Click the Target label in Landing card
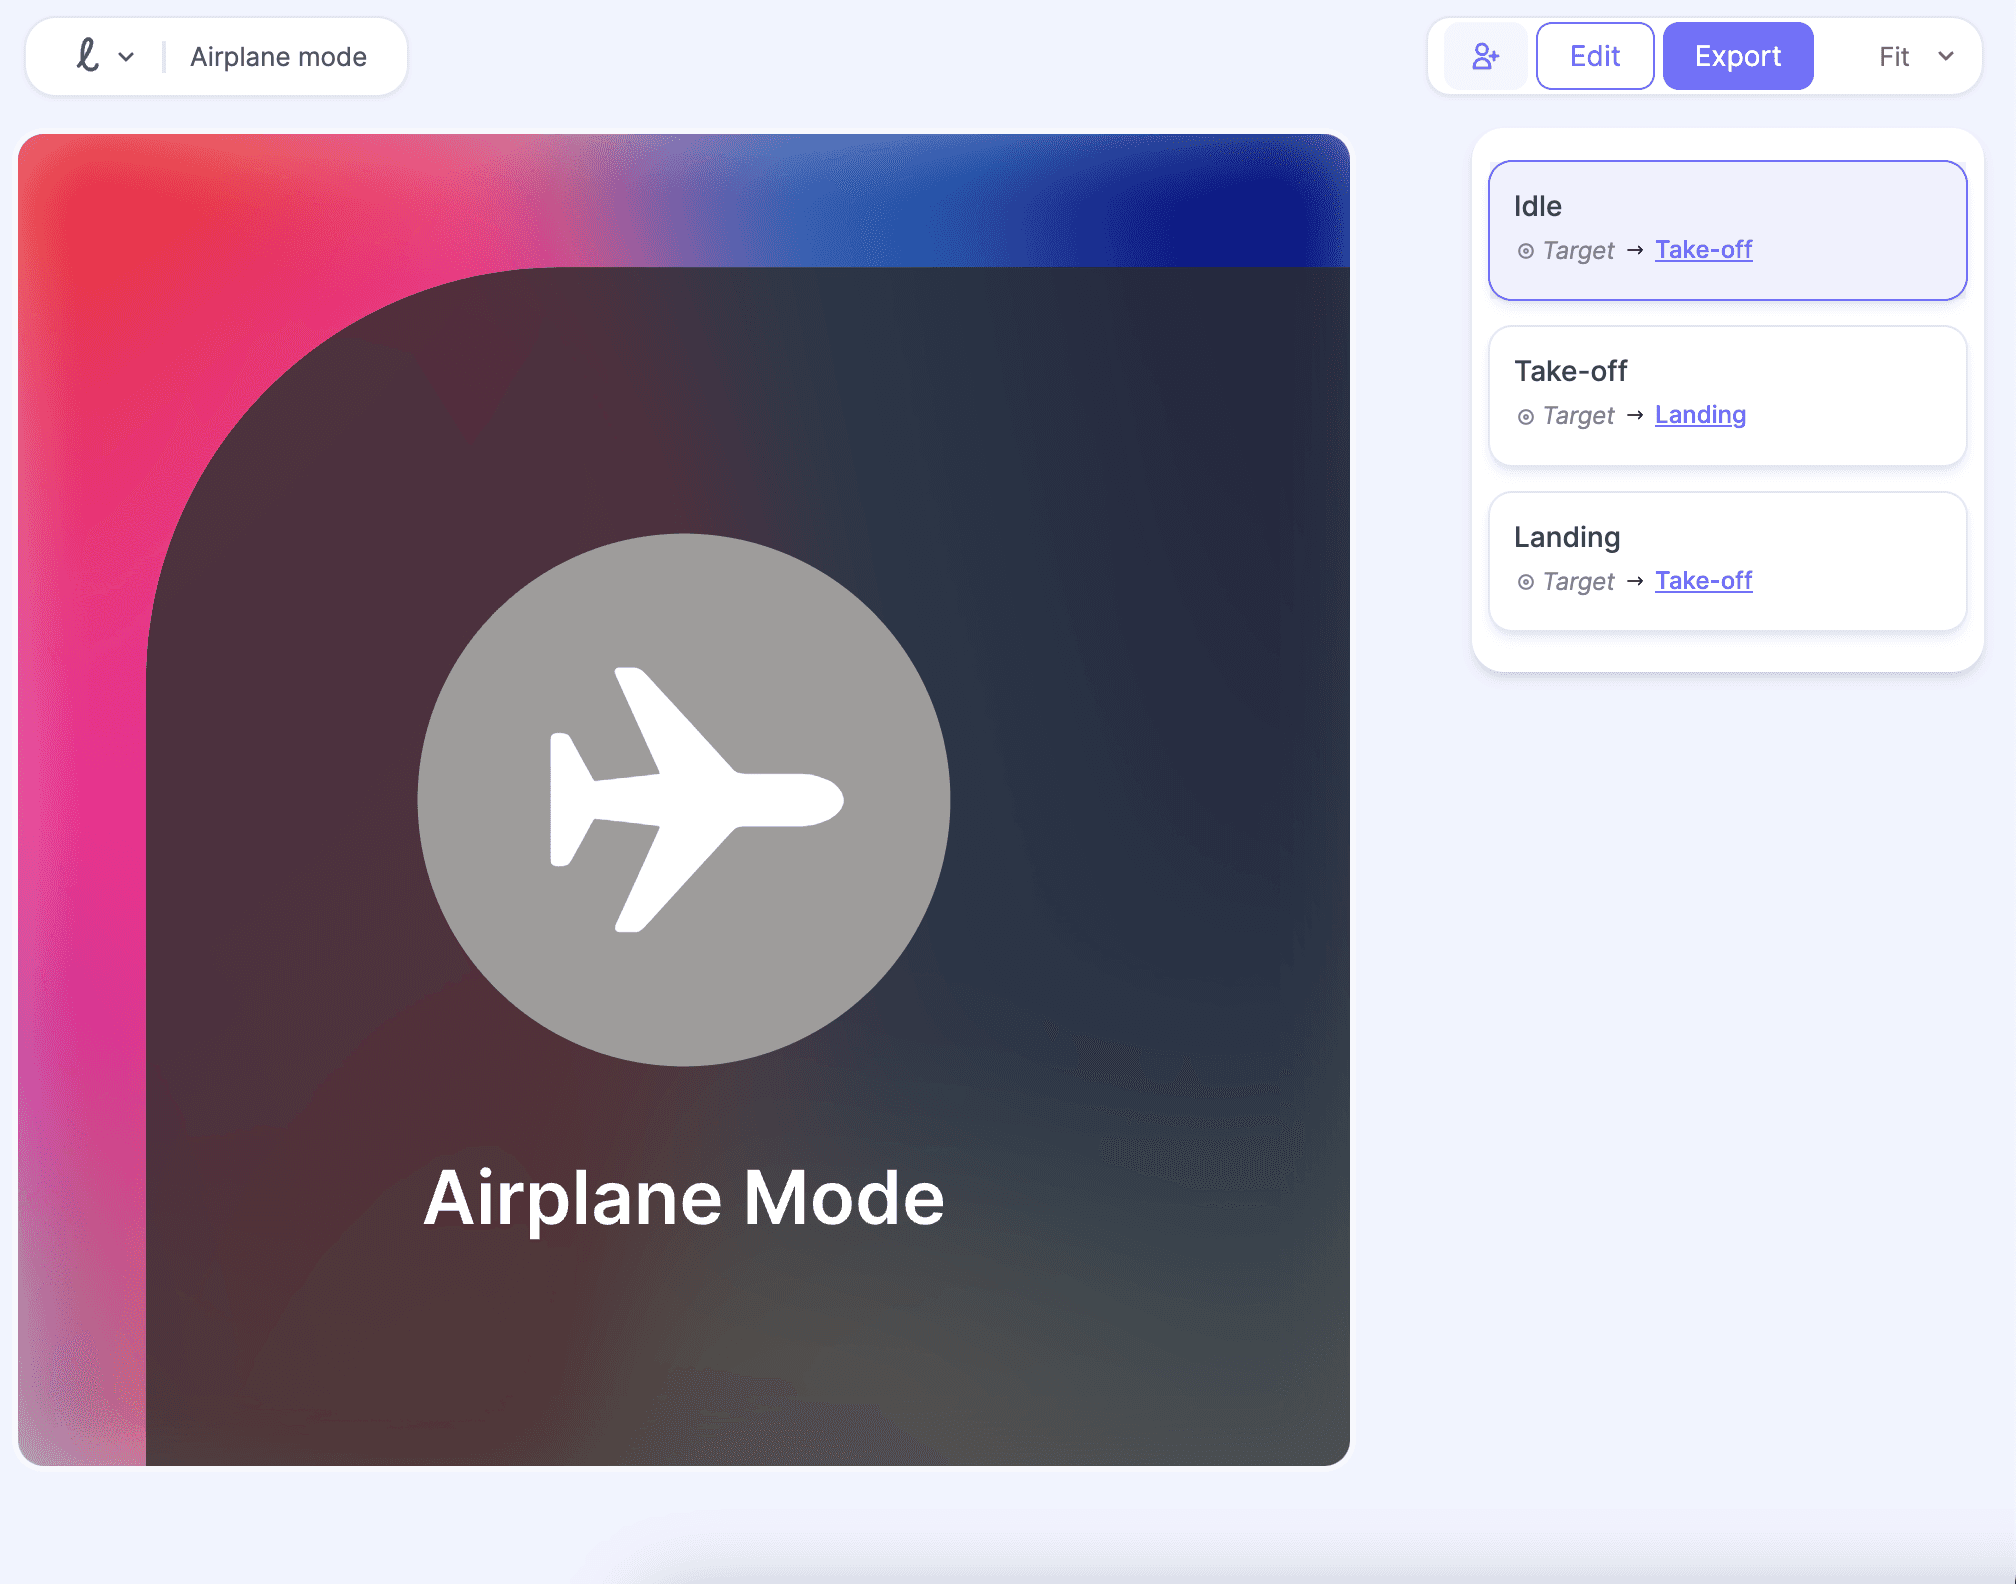The width and height of the screenshot is (2016, 1584). coord(1578,582)
